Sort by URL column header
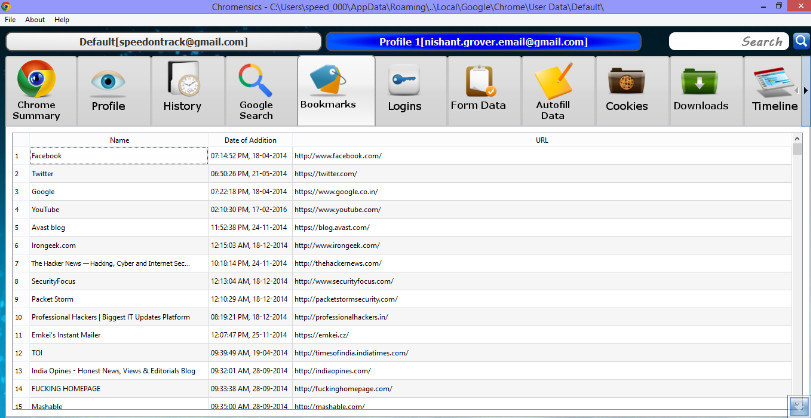 pos(542,140)
